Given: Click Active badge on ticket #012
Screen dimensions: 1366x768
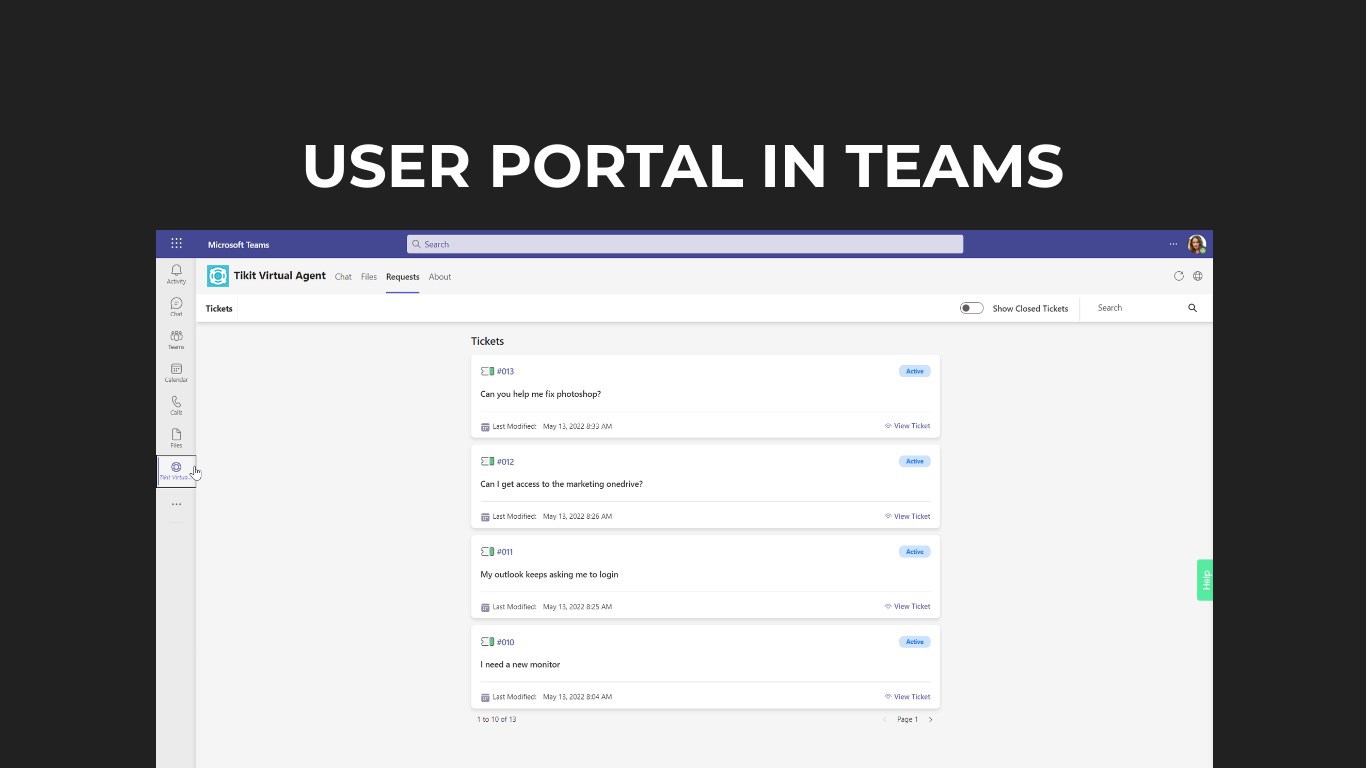Looking at the screenshot, I should coord(914,461).
